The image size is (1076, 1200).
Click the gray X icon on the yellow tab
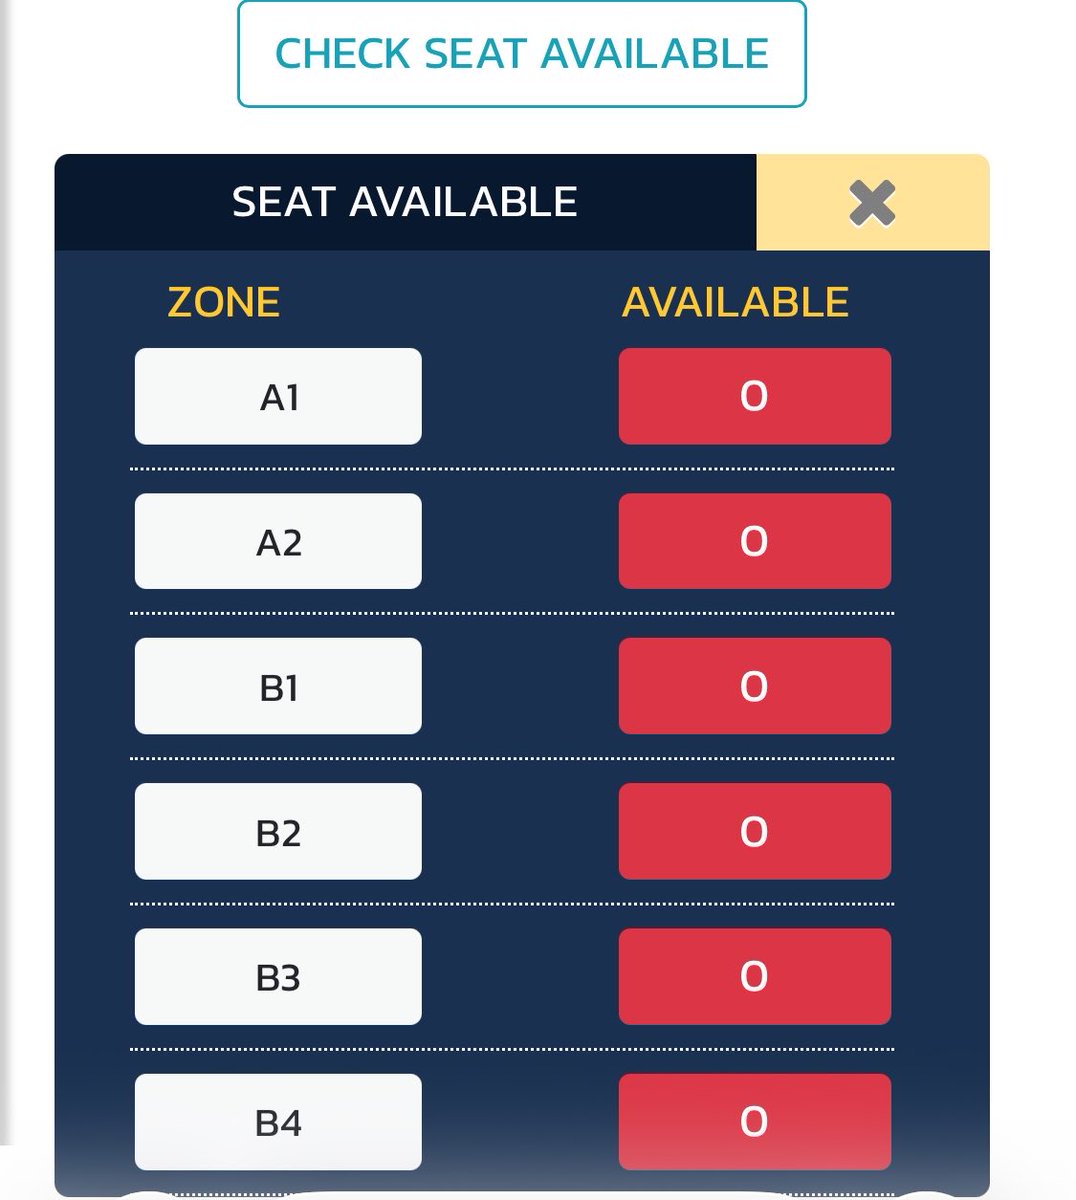(x=872, y=203)
